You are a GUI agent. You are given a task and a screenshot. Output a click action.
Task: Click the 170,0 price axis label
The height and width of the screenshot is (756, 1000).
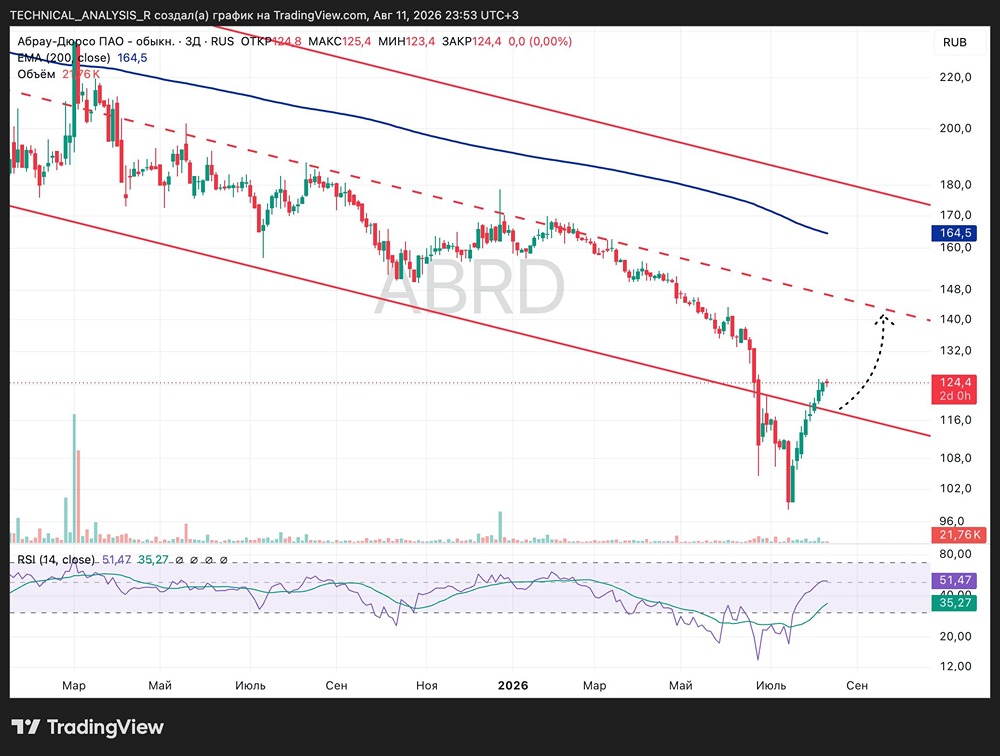coord(955,215)
